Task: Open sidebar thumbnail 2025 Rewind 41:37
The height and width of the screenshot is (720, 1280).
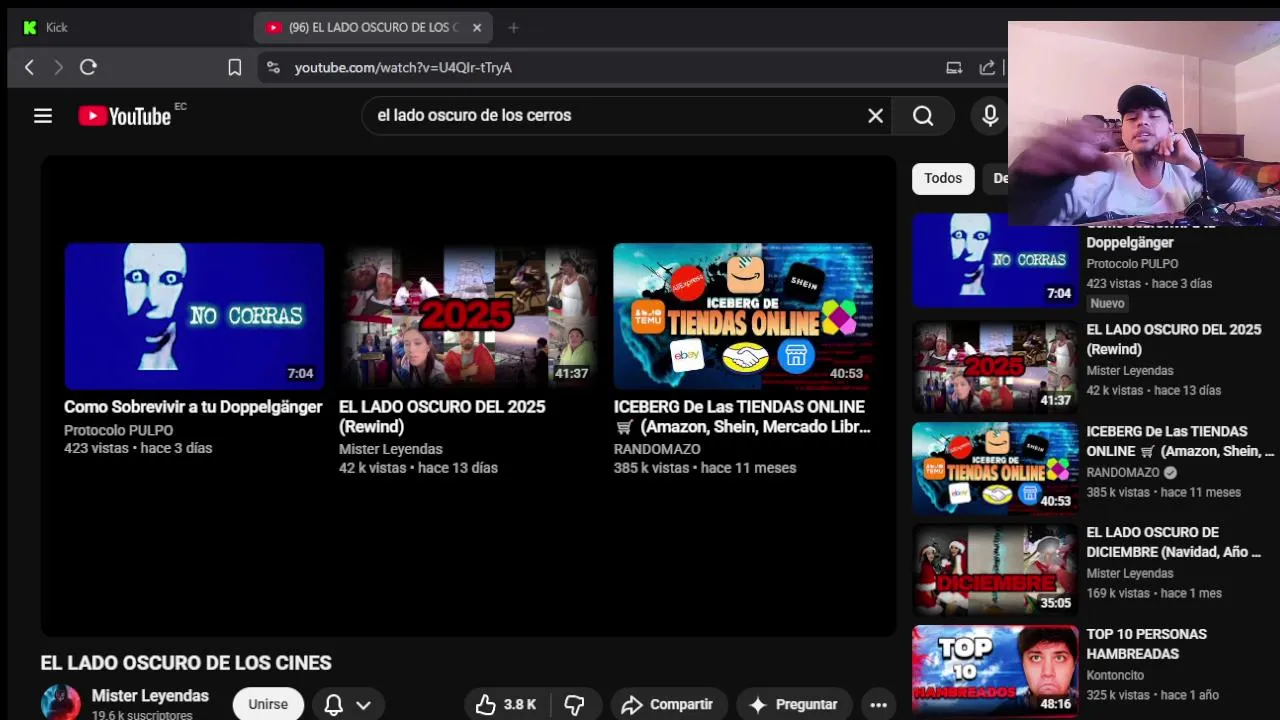Action: (x=995, y=367)
